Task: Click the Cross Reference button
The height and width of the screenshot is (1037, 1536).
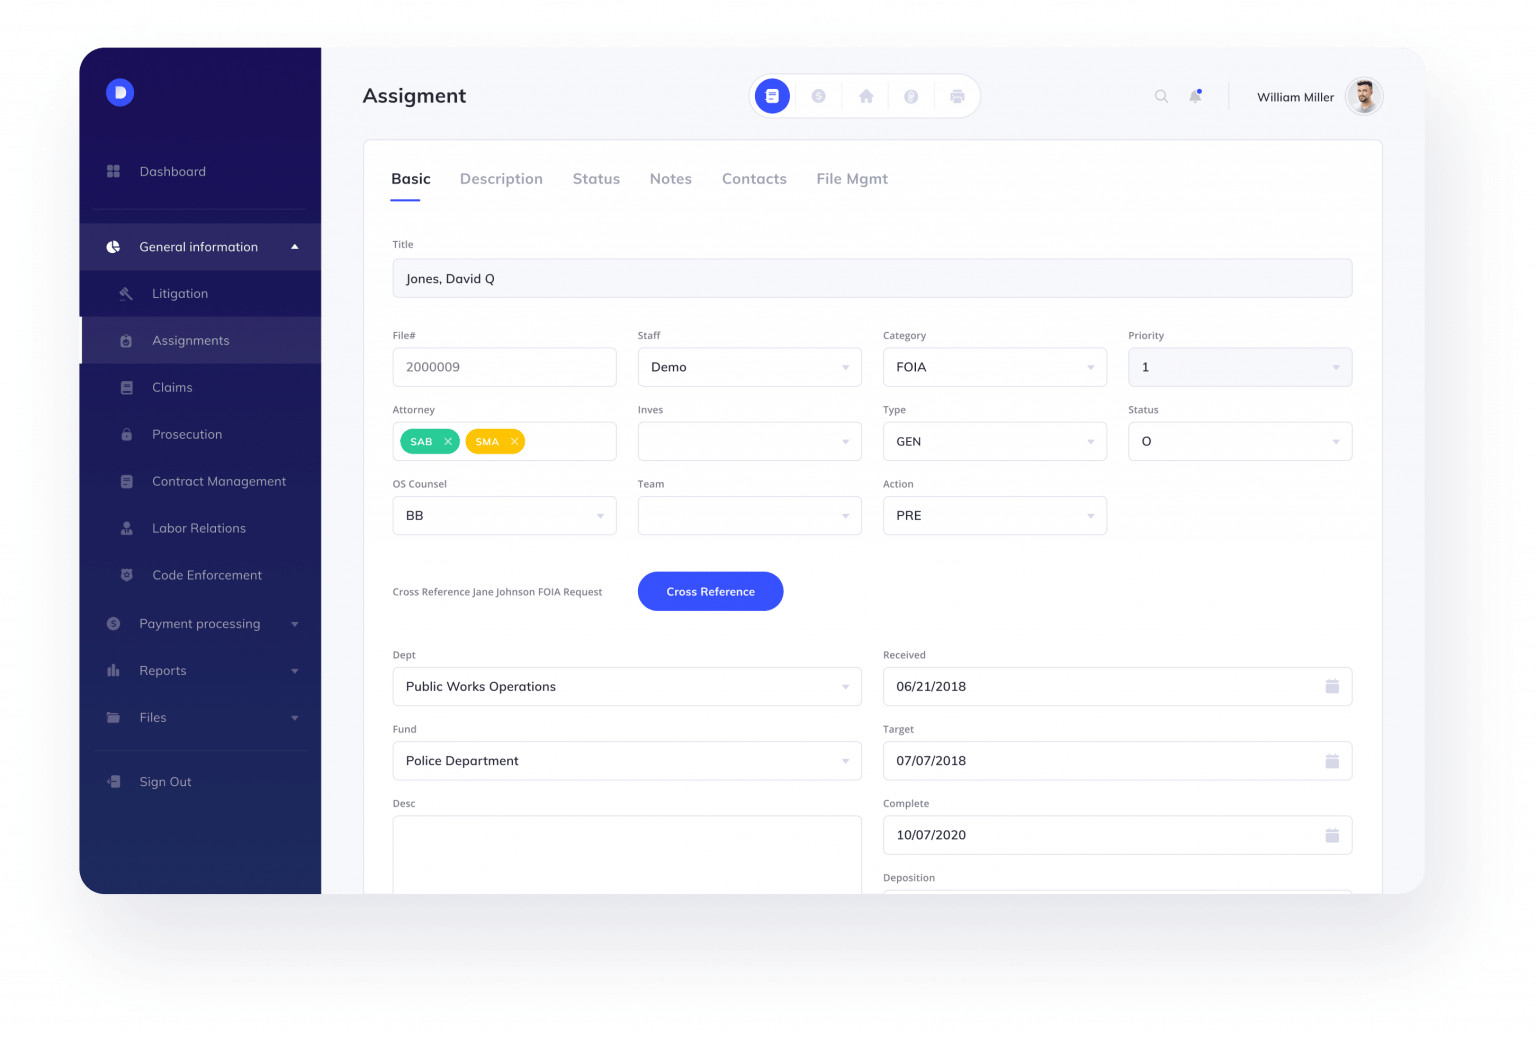Action: [710, 591]
